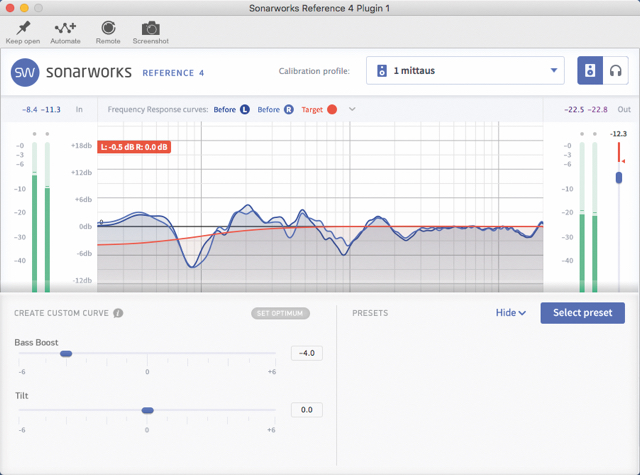Open the custom curve info icon
The height and width of the screenshot is (475, 640).
tap(118, 313)
